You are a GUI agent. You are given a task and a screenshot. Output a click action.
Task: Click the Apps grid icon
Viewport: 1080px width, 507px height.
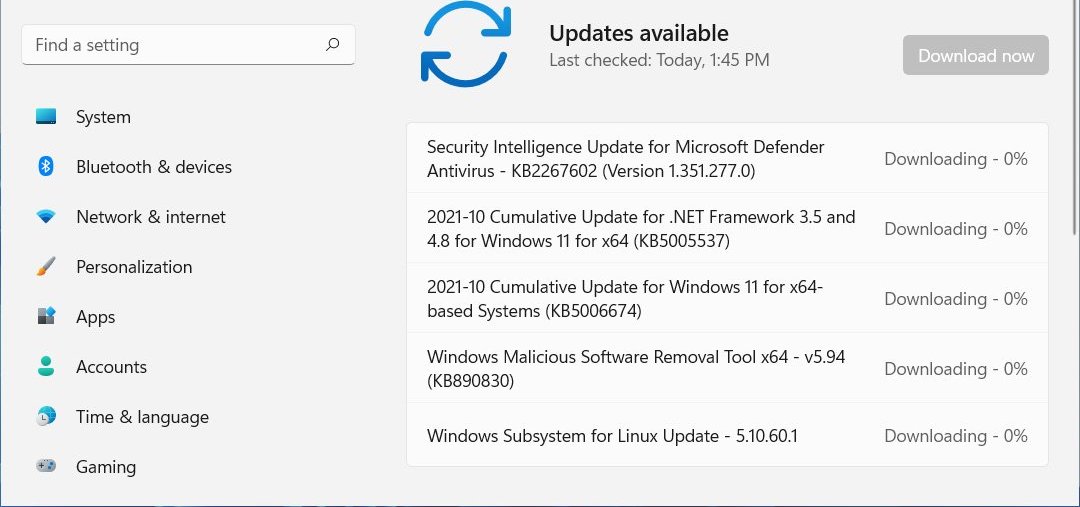pos(46,317)
